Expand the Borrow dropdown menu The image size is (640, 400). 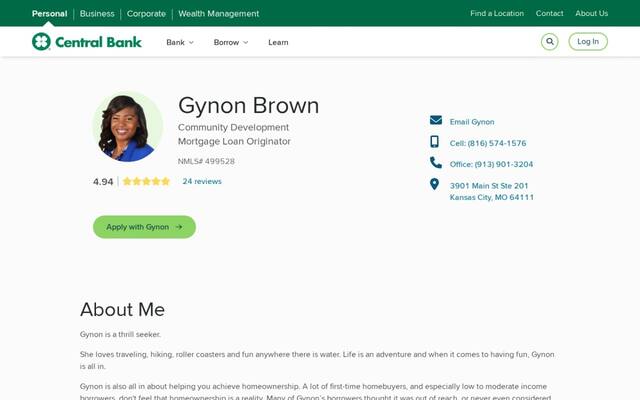pos(231,42)
